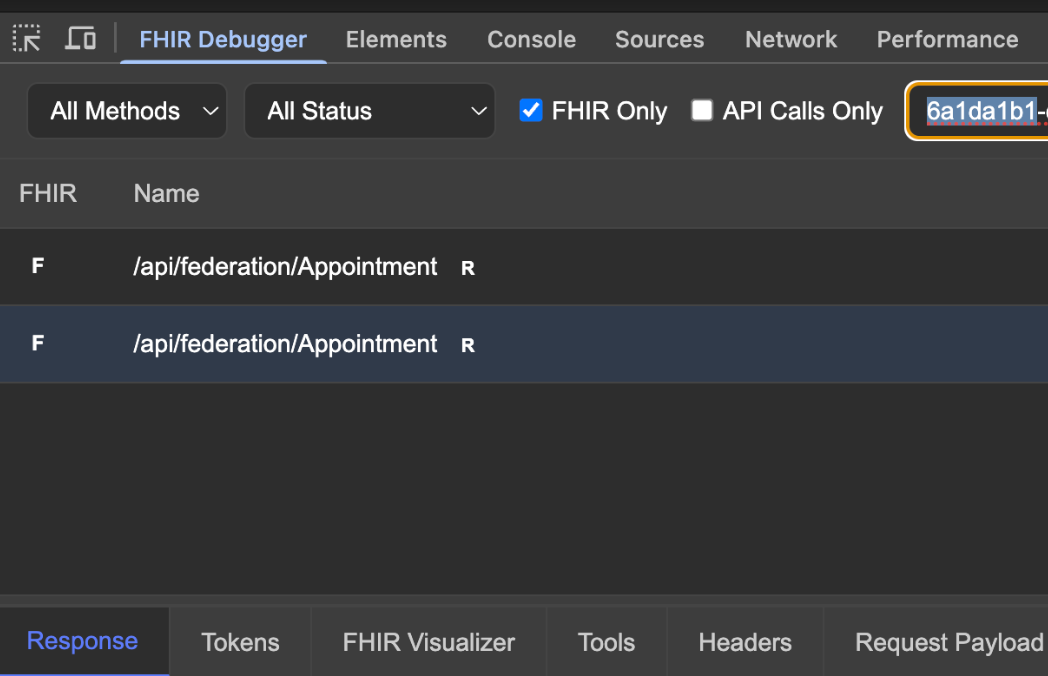Click the R badge on second Appointment request
The image size is (1048, 676).
pos(467,344)
